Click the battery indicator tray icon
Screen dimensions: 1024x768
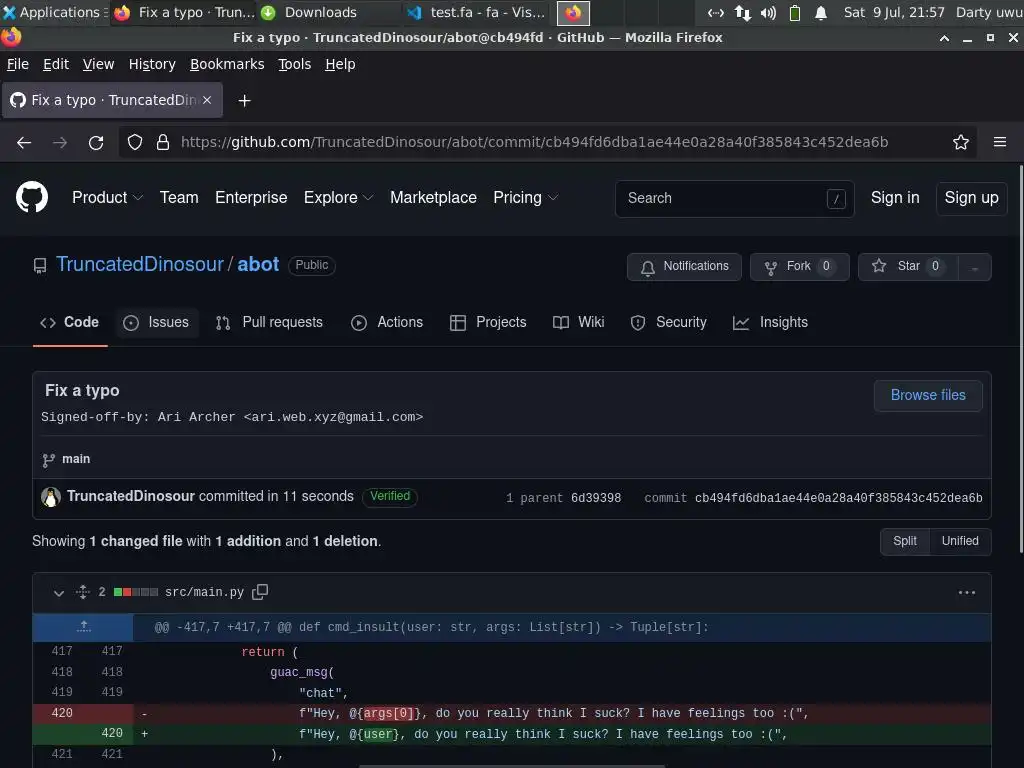pyautogui.click(x=795, y=12)
